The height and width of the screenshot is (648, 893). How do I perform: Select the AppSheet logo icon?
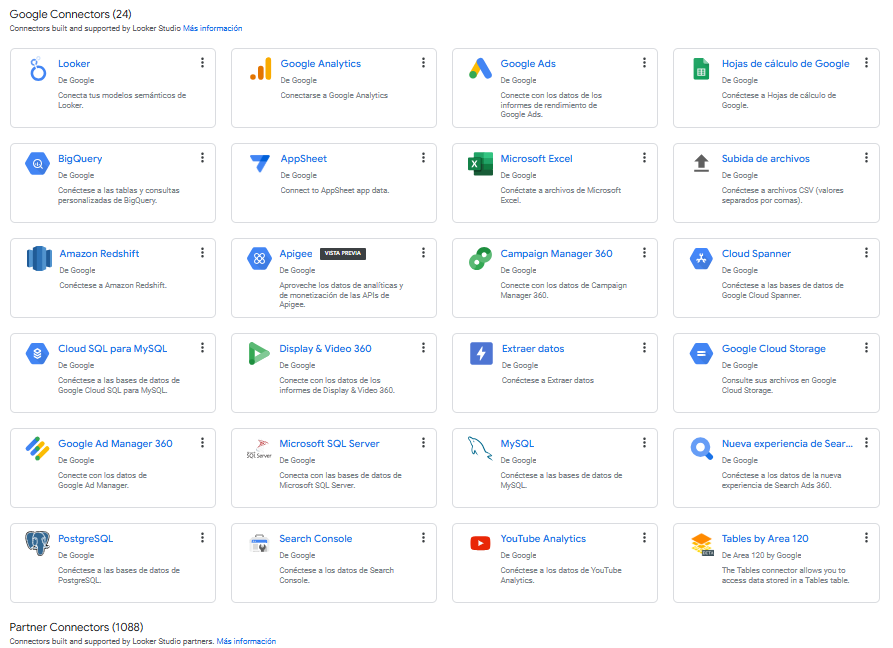click(260, 163)
